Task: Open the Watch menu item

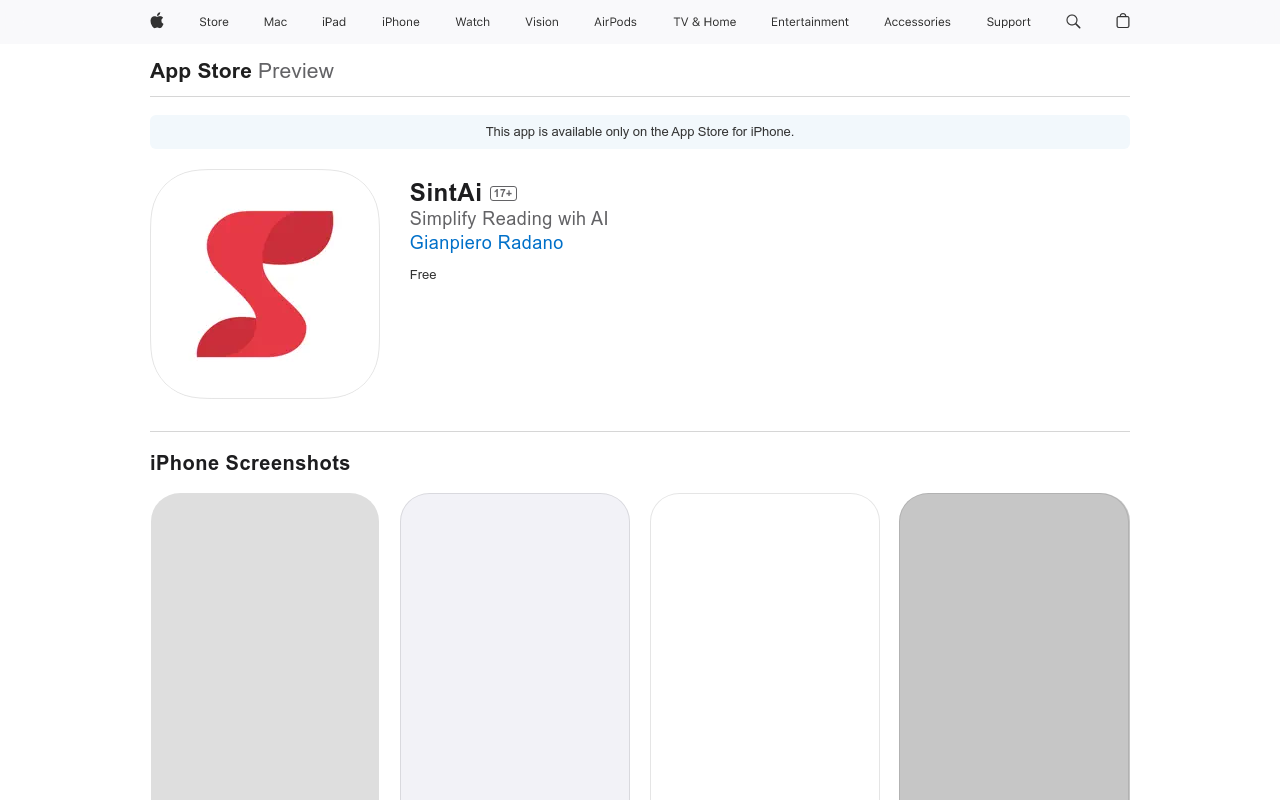Action: pos(473,22)
